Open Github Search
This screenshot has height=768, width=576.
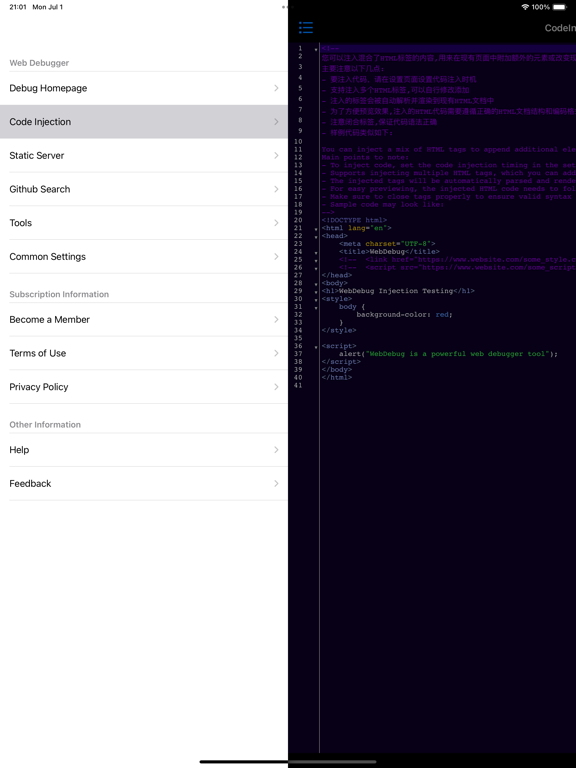point(144,189)
